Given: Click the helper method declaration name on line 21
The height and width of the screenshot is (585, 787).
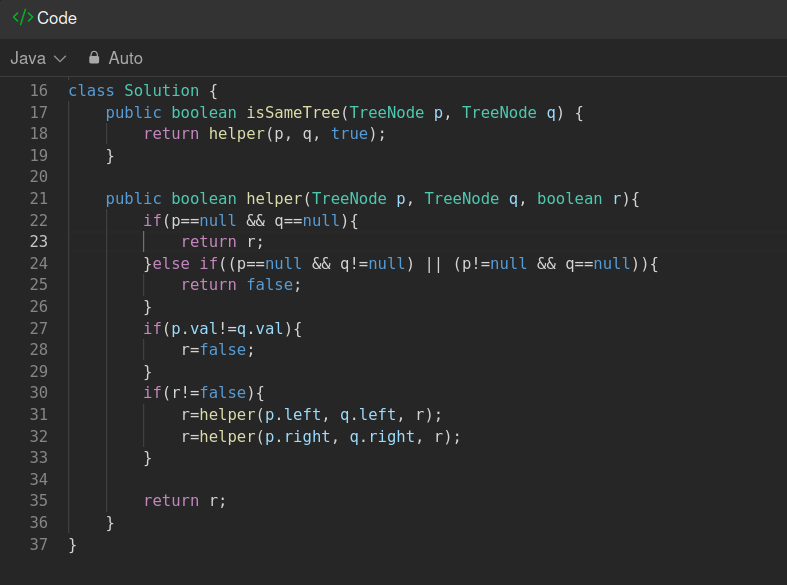Looking at the screenshot, I should click(274, 199).
